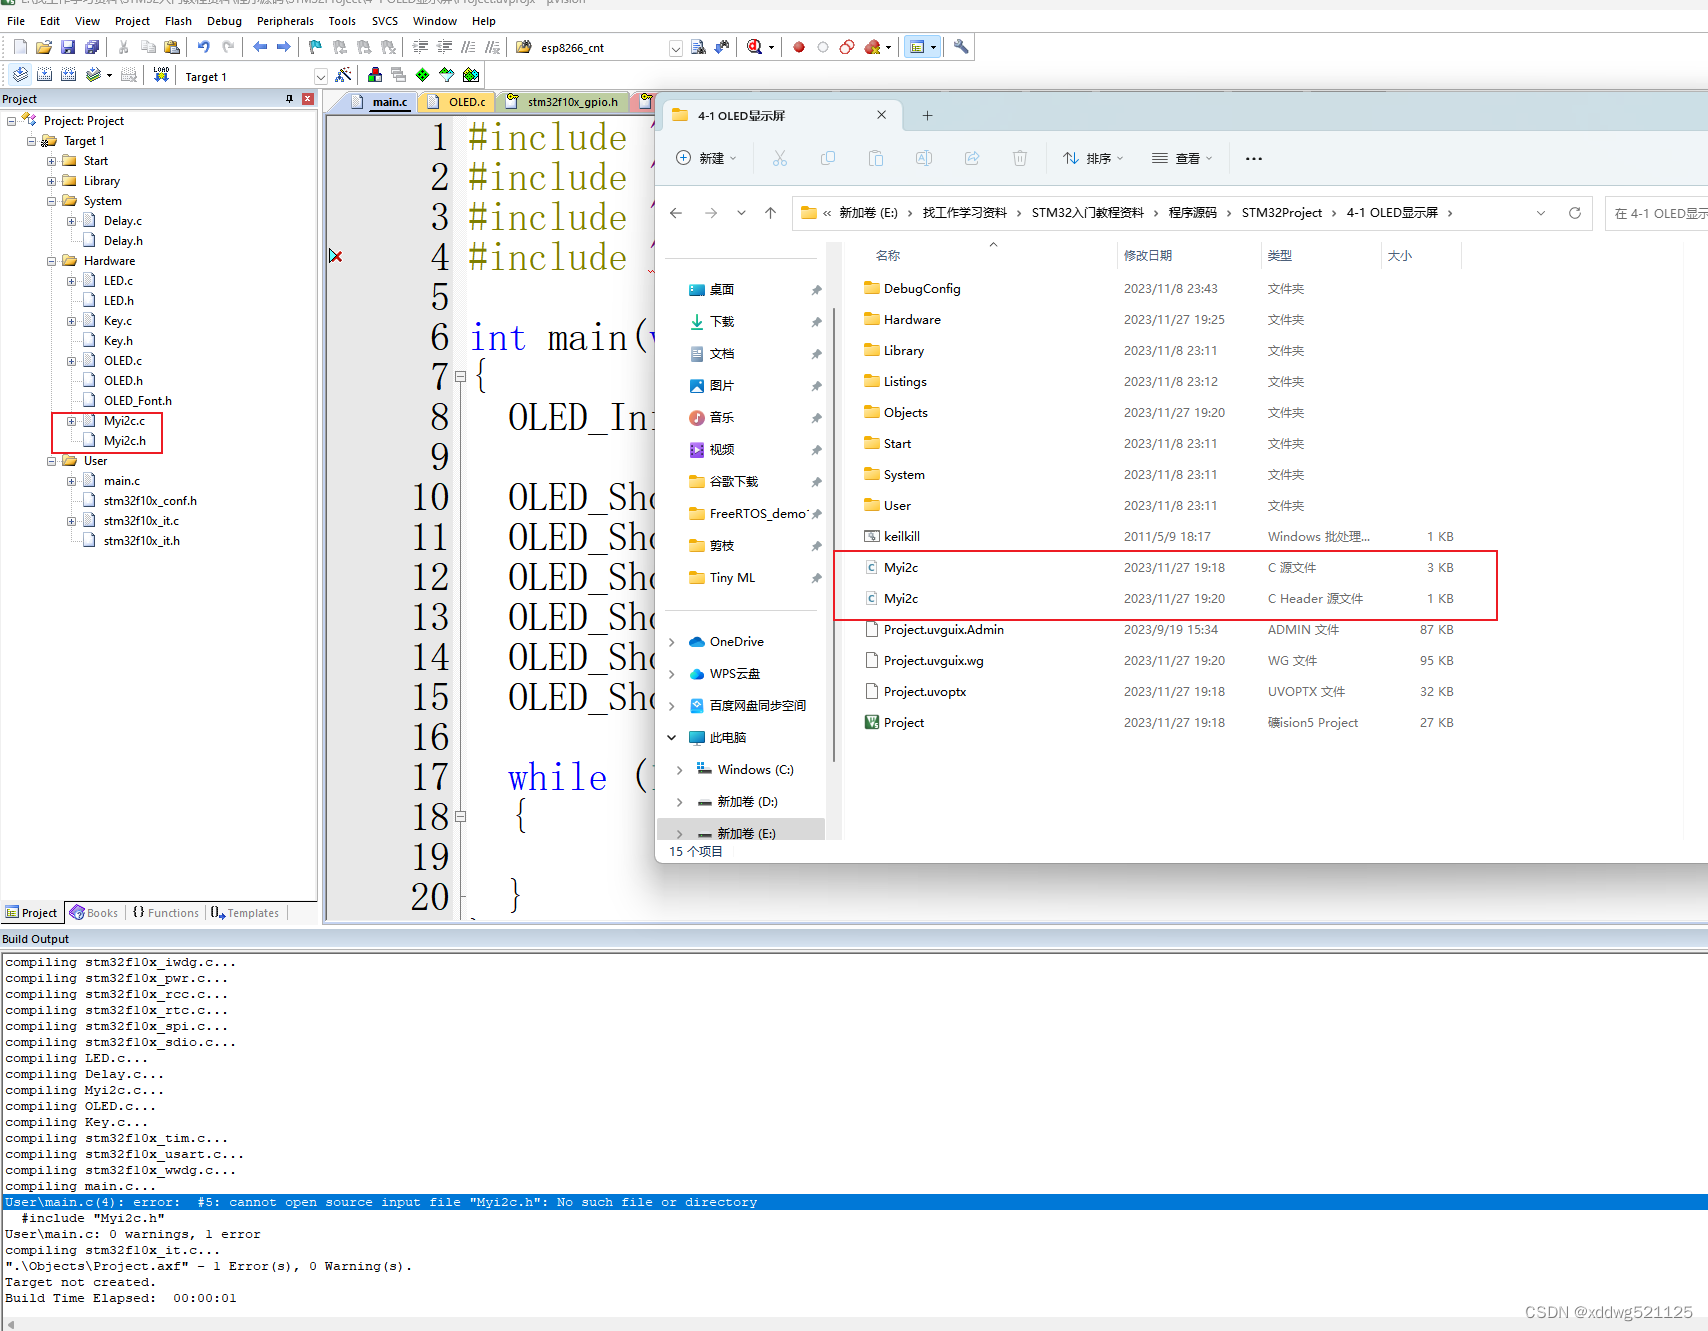Build the target project
Image resolution: width=1708 pixels, height=1331 pixels.
click(44, 74)
